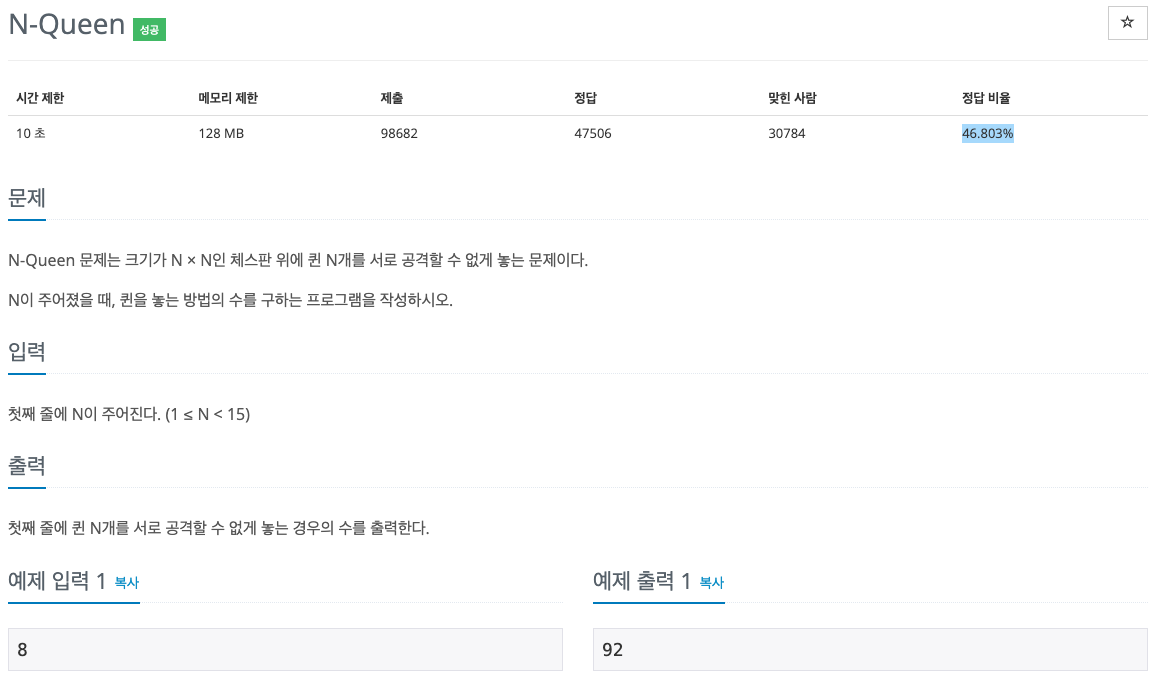Click the 메모리 제한 column header
Image resolution: width=1159 pixels, height=680 pixels.
pos(228,98)
